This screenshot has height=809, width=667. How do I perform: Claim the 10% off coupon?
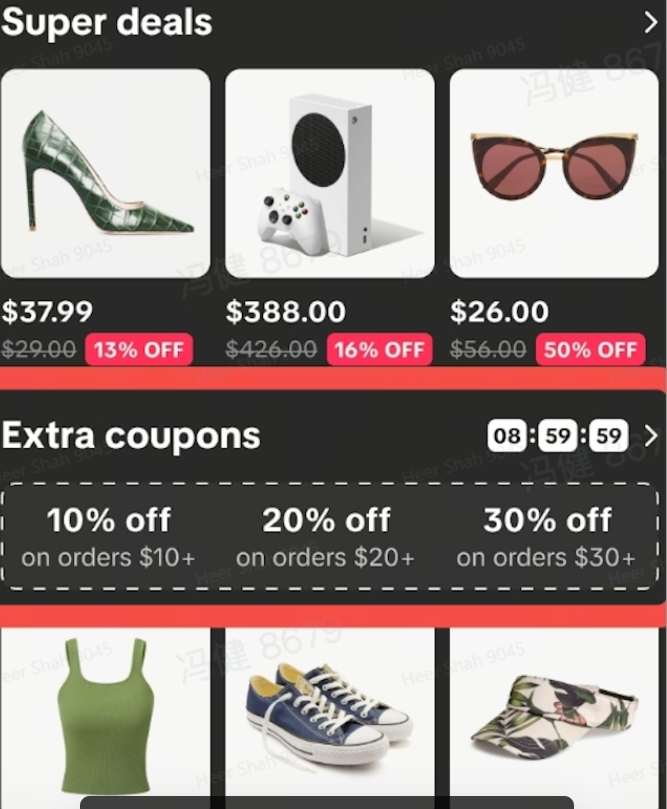pos(108,537)
